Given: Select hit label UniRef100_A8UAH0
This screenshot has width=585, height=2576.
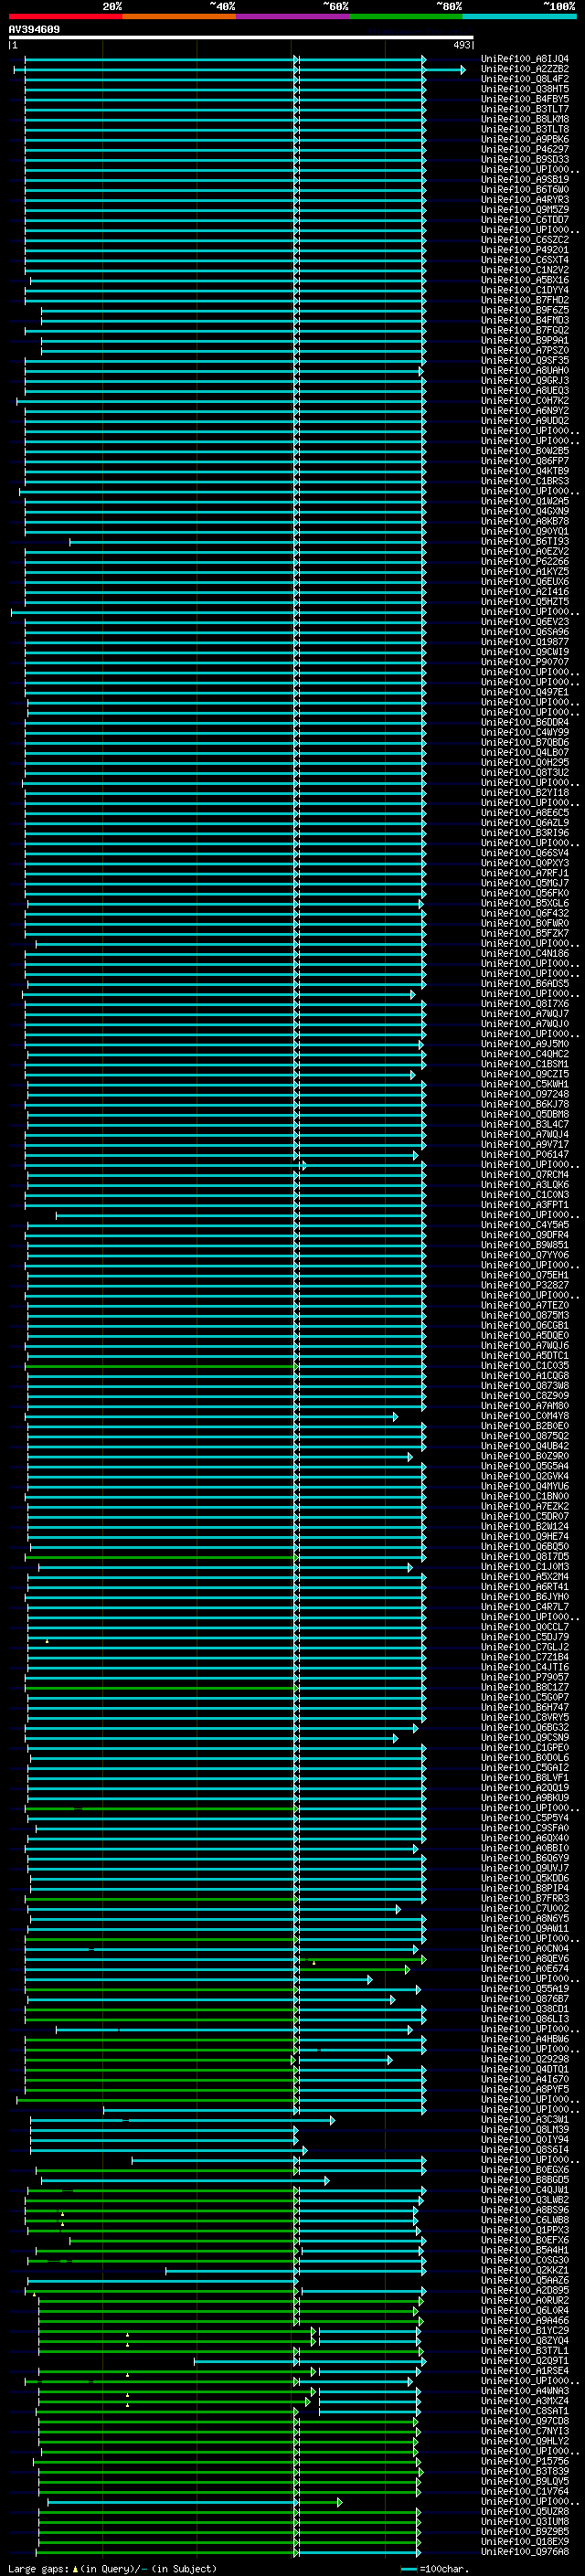Looking at the screenshot, I should 525,371.
